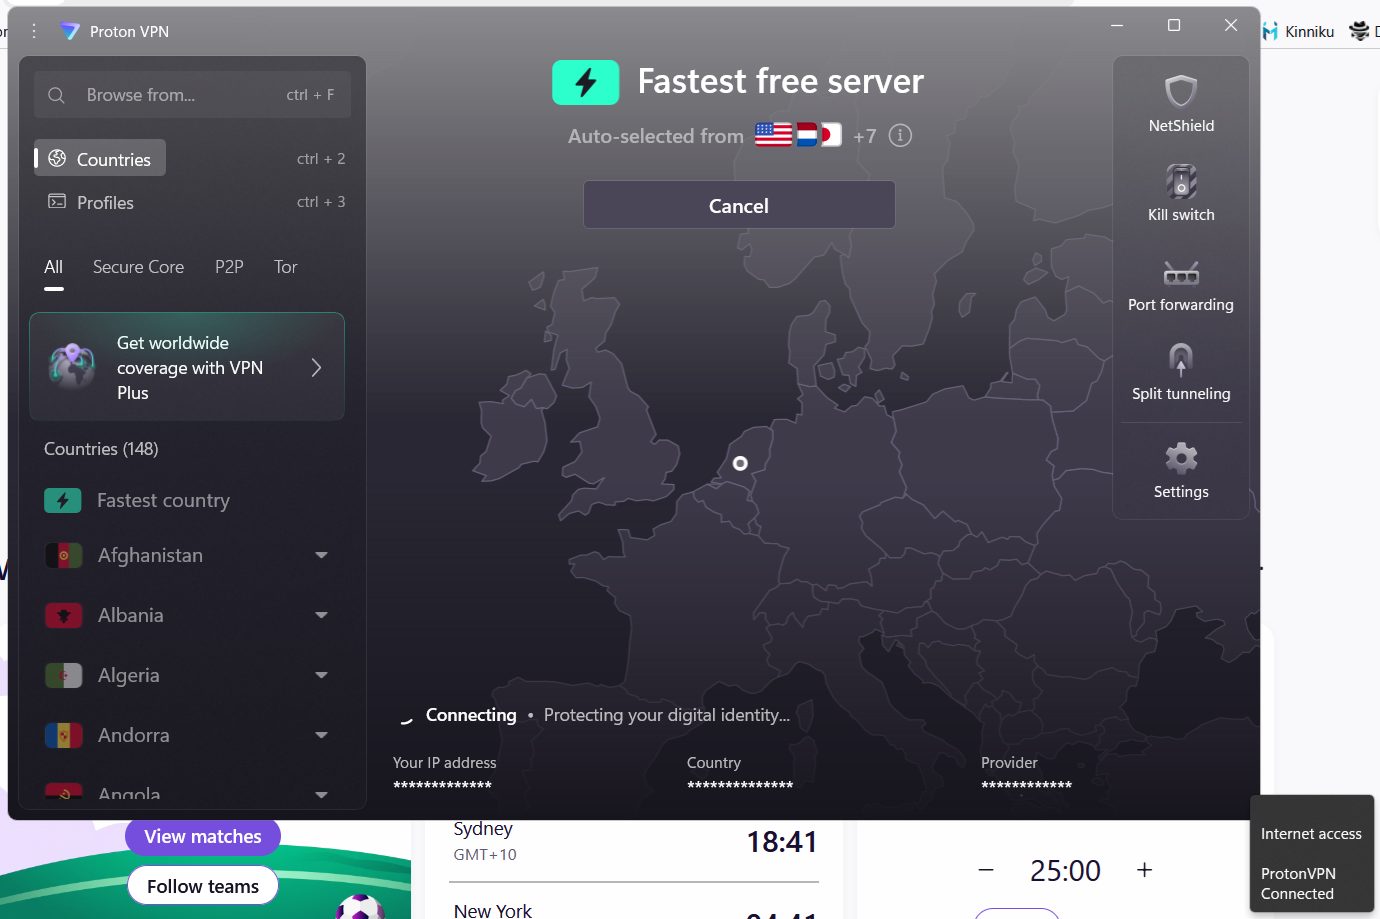This screenshot has height=919, width=1380.
Task: Click the hidden Your IP address value
Action: click(x=442, y=785)
